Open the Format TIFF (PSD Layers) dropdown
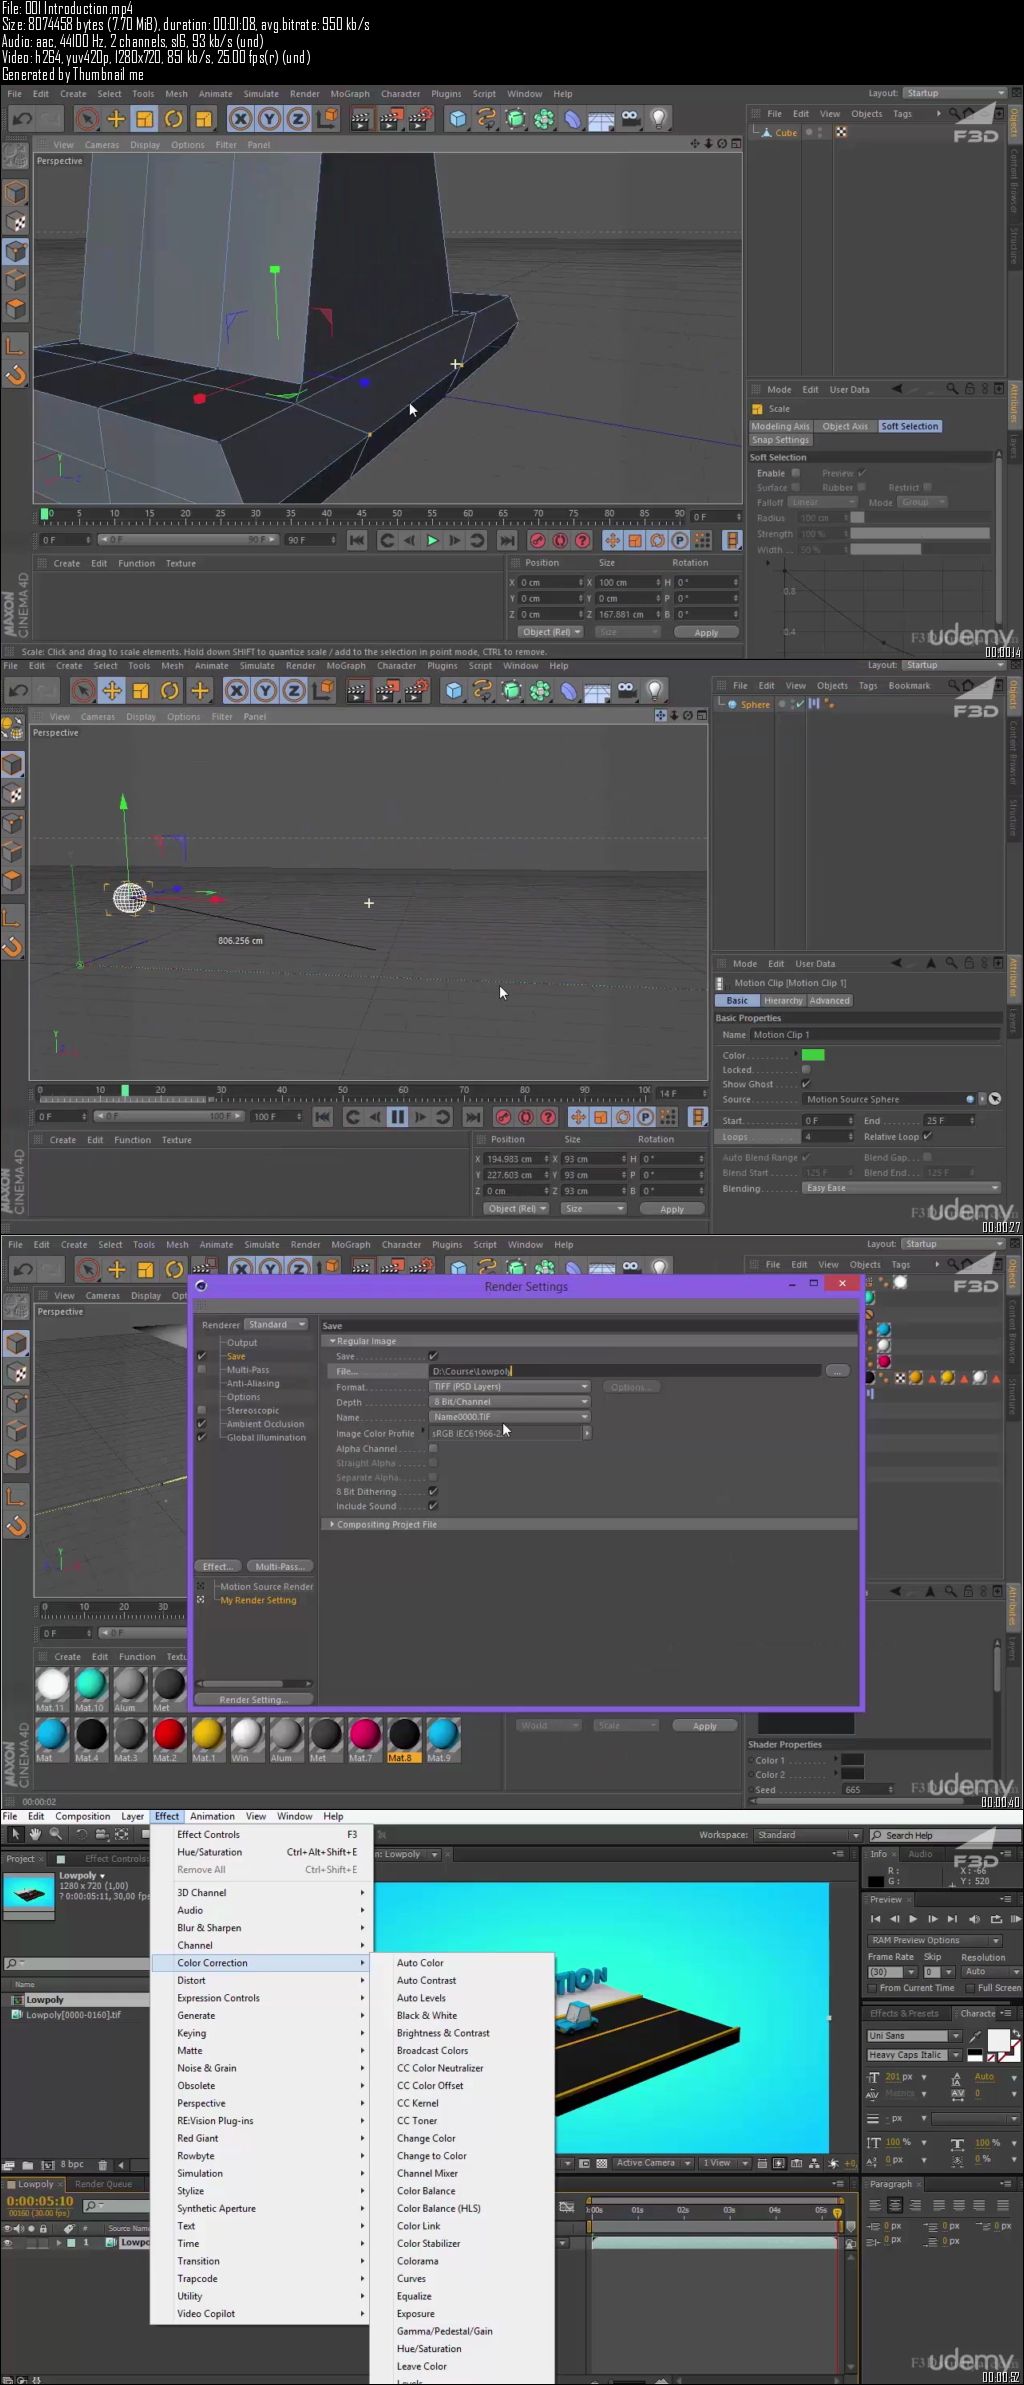Image resolution: width=1024 pixels, height=2385 pixels. pos(510,1387)
